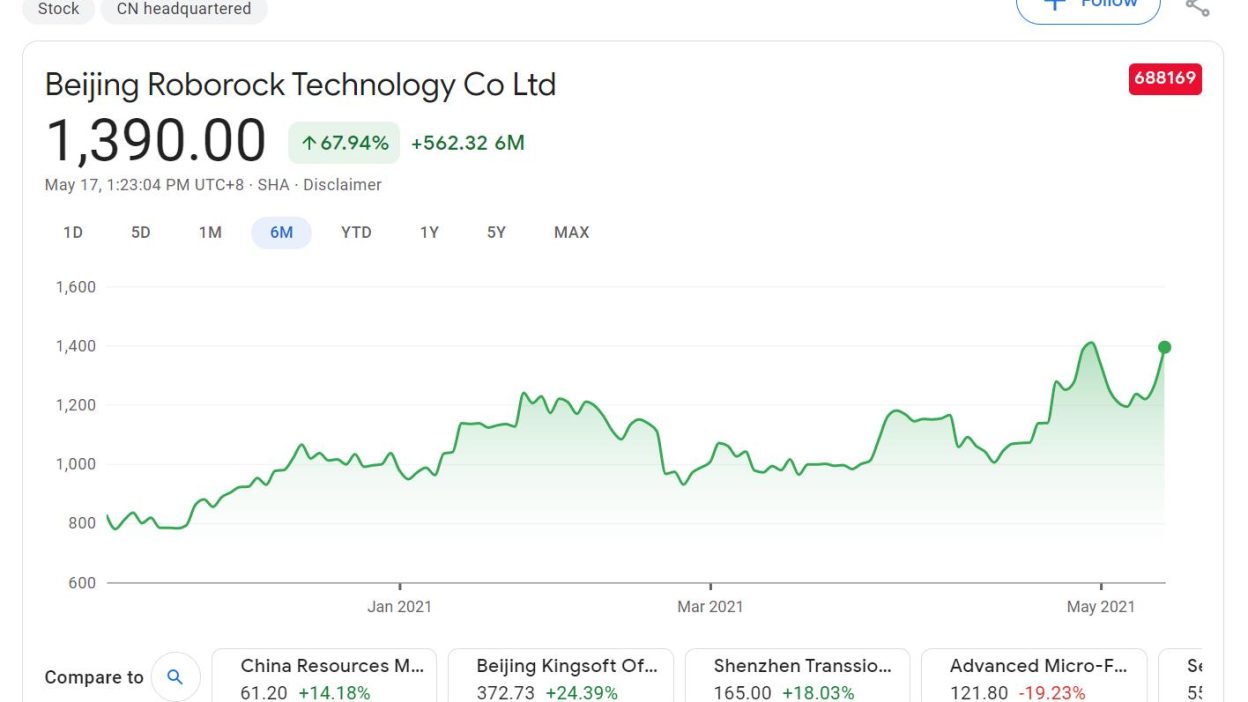Screen dimensions: 1248x702
Task: Click the red 688169 ticker badge
Action: coord(1165,79)
